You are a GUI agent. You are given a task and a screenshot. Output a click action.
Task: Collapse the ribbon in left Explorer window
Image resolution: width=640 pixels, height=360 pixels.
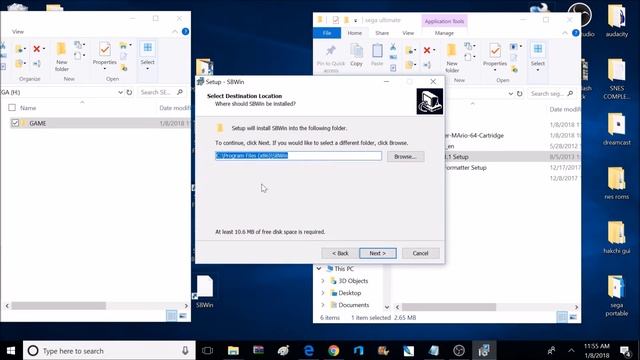[x=175, y=32]
